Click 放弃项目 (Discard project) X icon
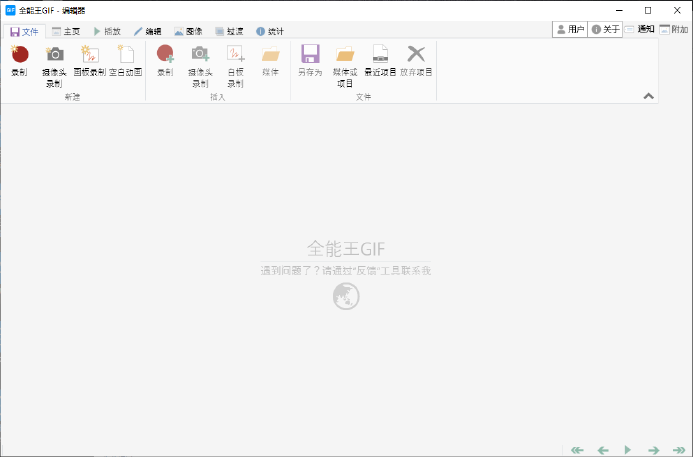This screenshot has height=457, width=693. pos(416,59)
